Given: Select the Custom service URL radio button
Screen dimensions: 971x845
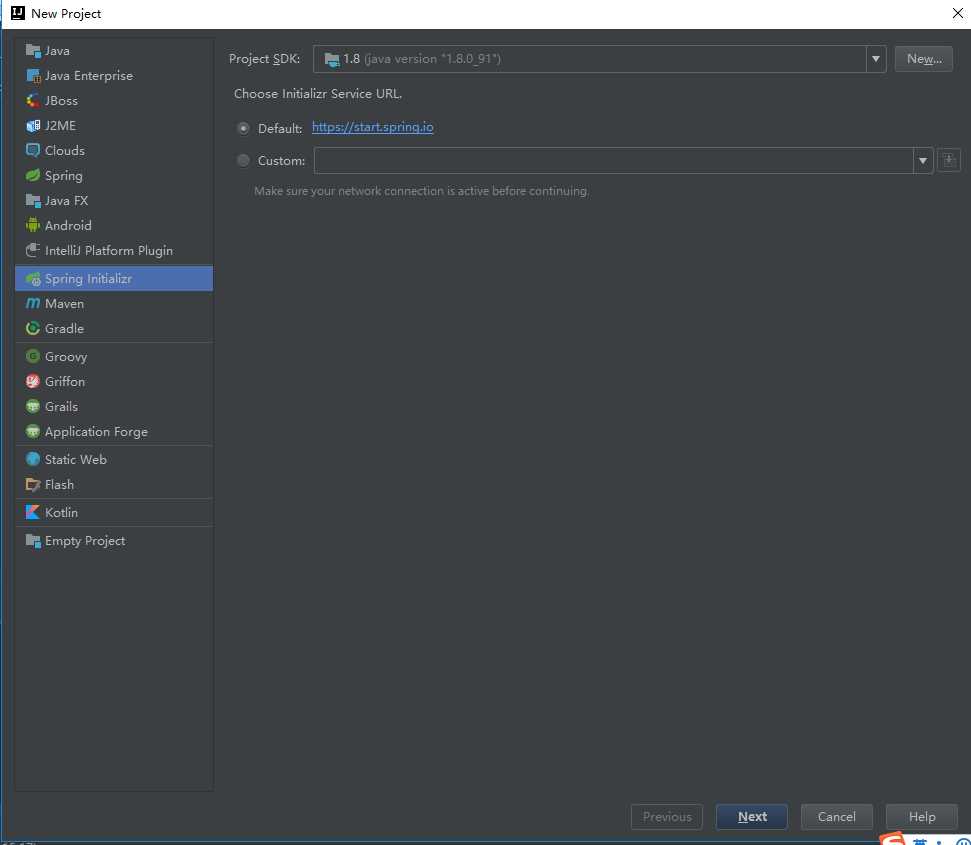Looking at the screenshot, I should pyautogui.click(x=243, y=160).
